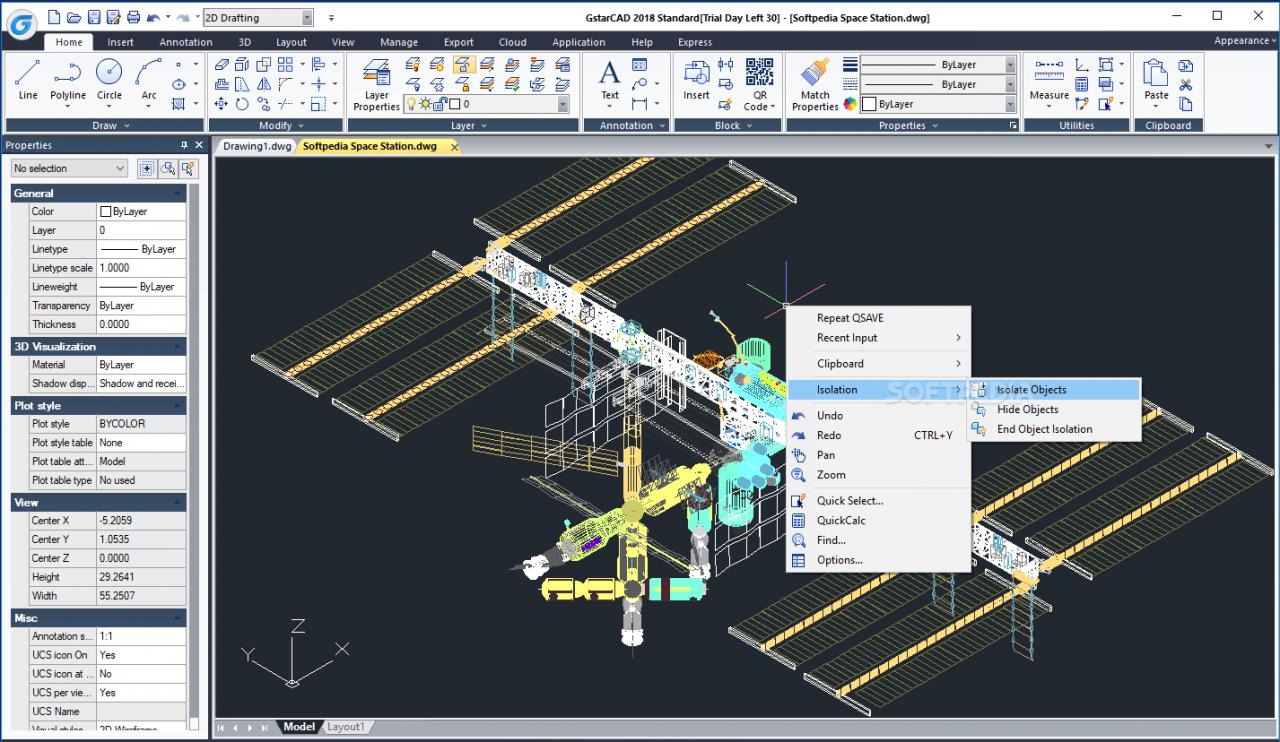Click the Table icon in Annotation panel
1280x742 pixels.
(x=639, y=65)
